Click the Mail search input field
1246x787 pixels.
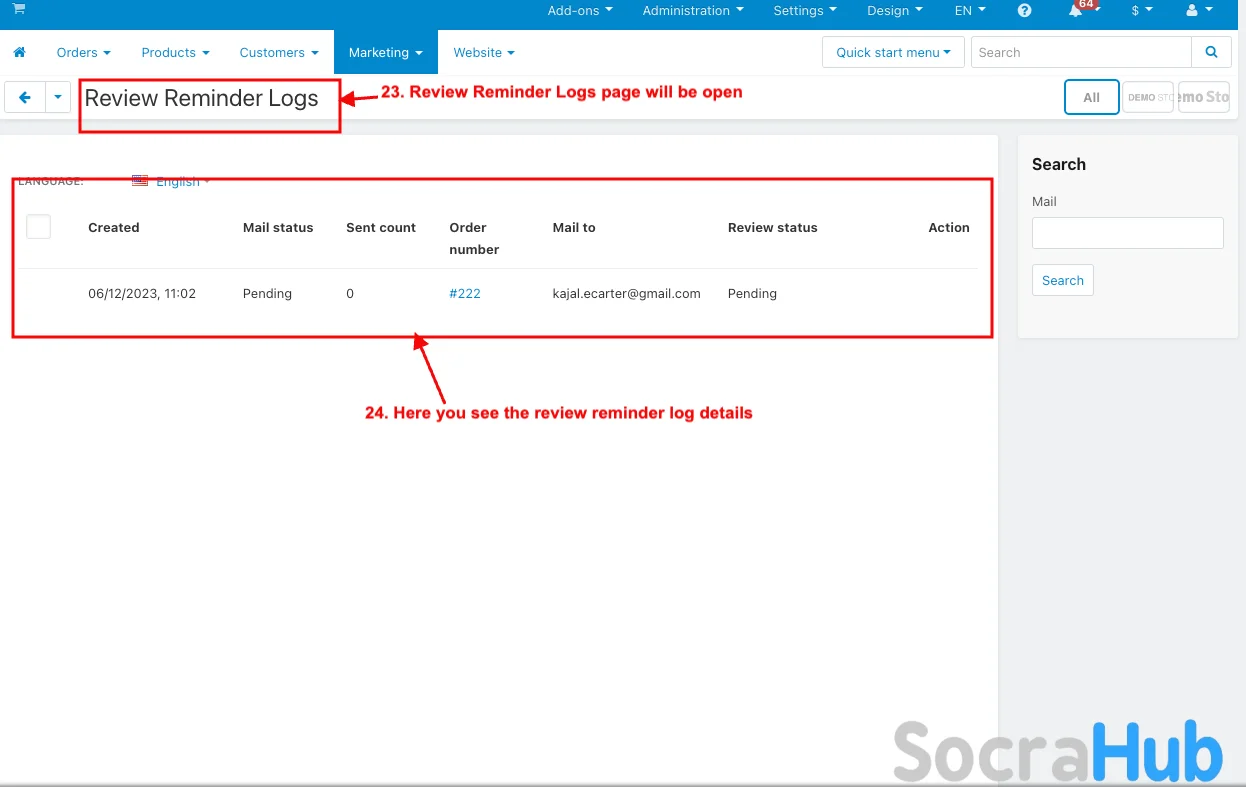click(x=1127, y=233)
